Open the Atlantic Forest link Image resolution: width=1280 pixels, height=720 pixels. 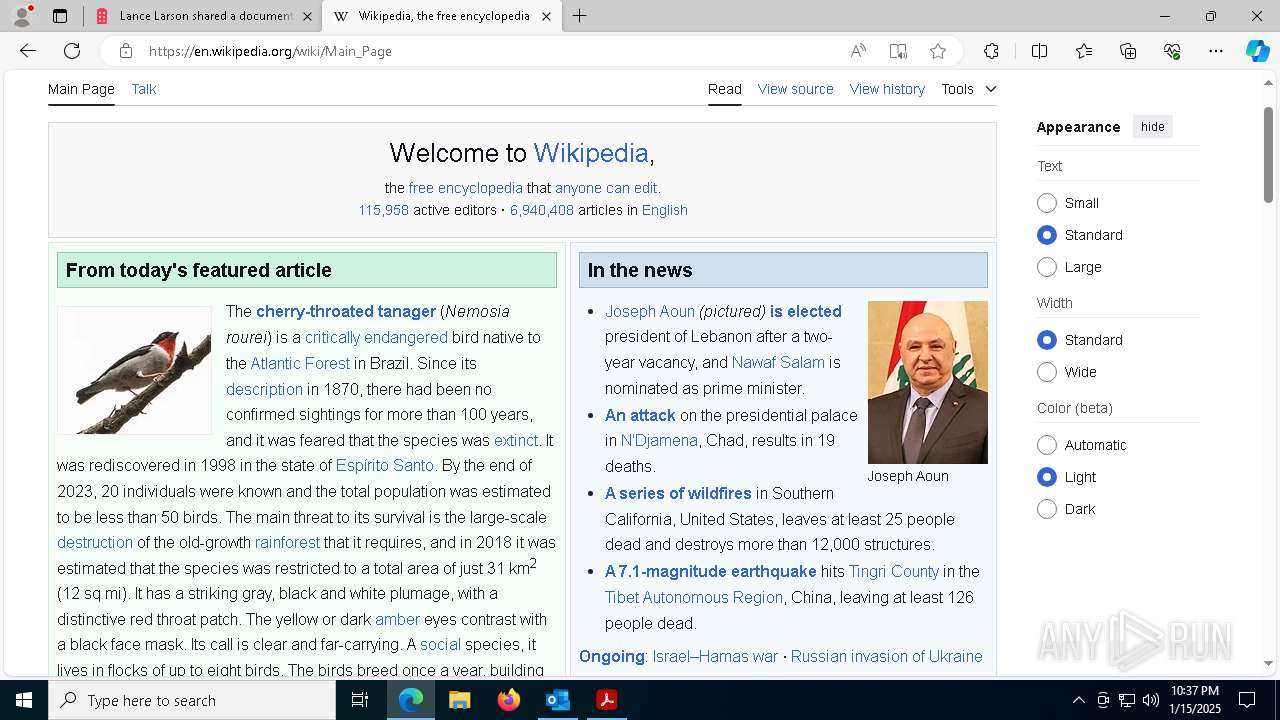300,363
